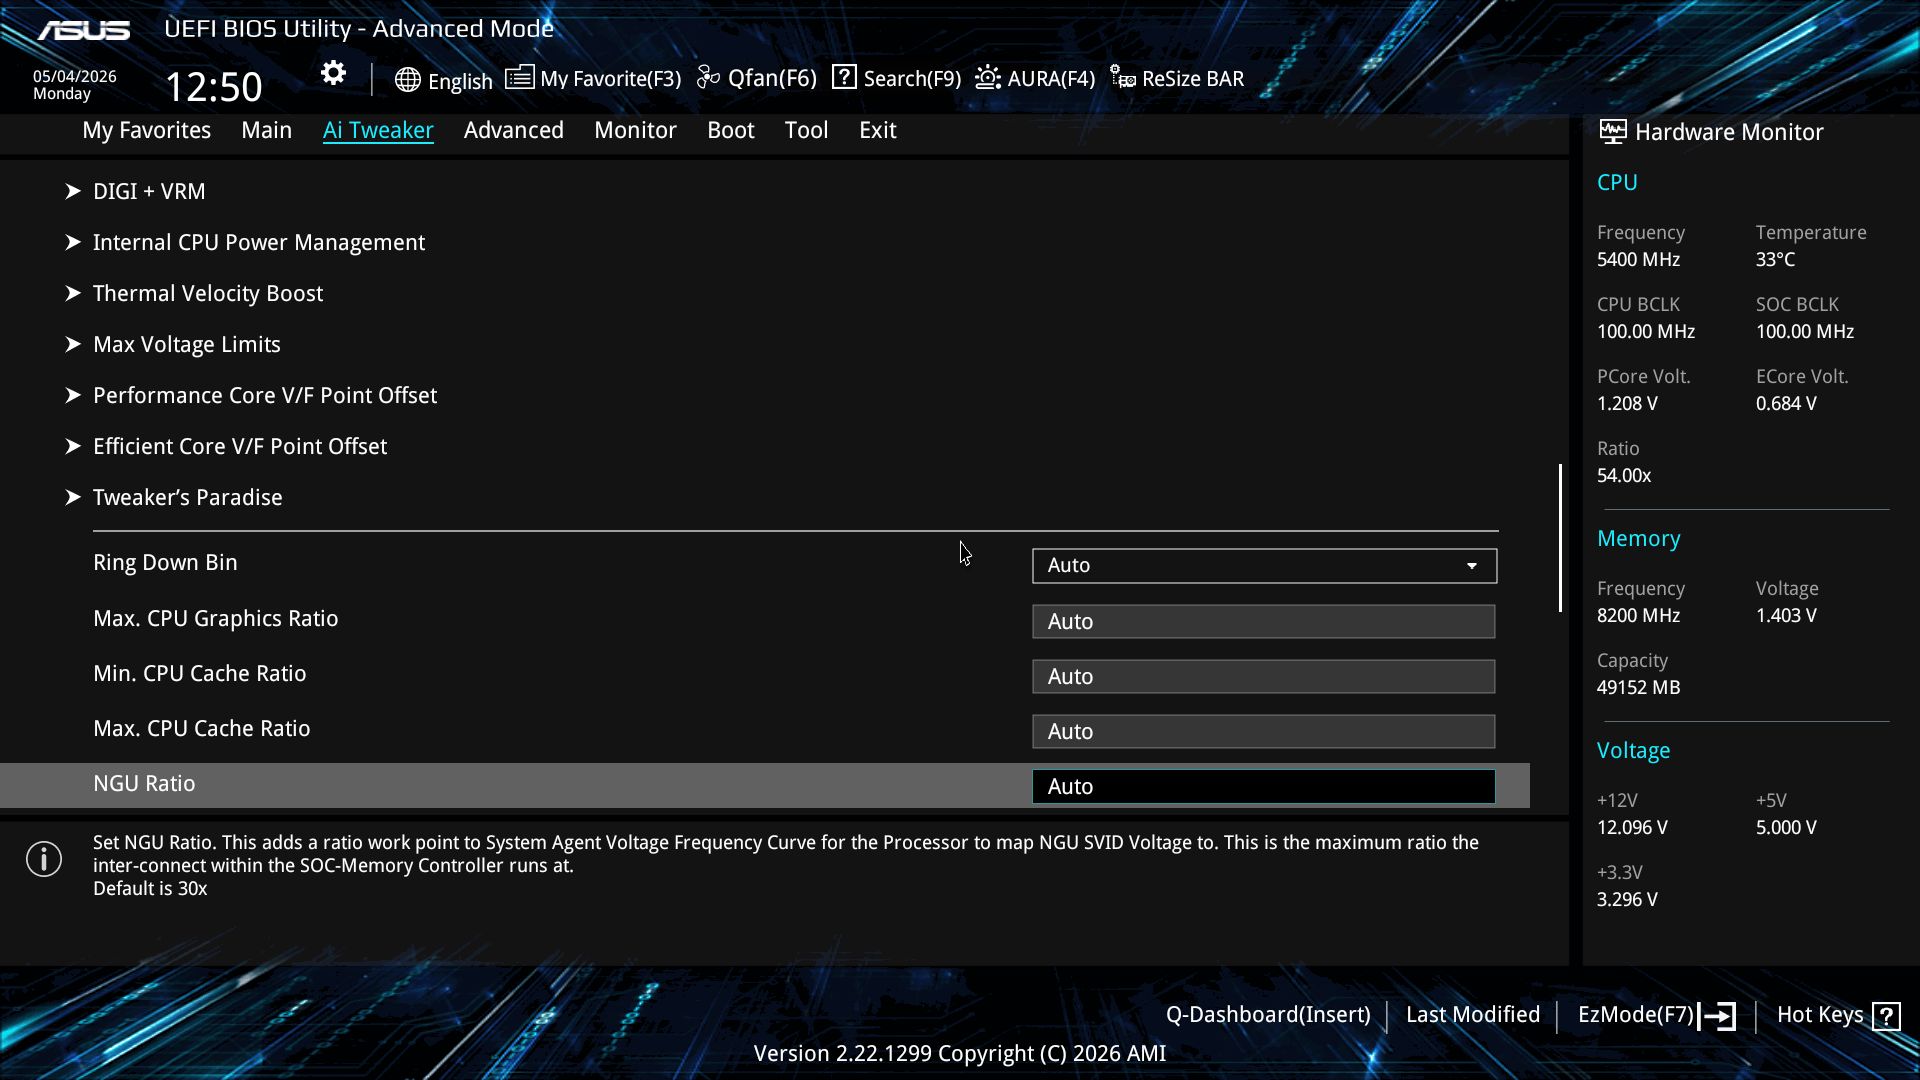Click the AURA light icon
The image size is (1920, 1080).
(x=988, y=77)
